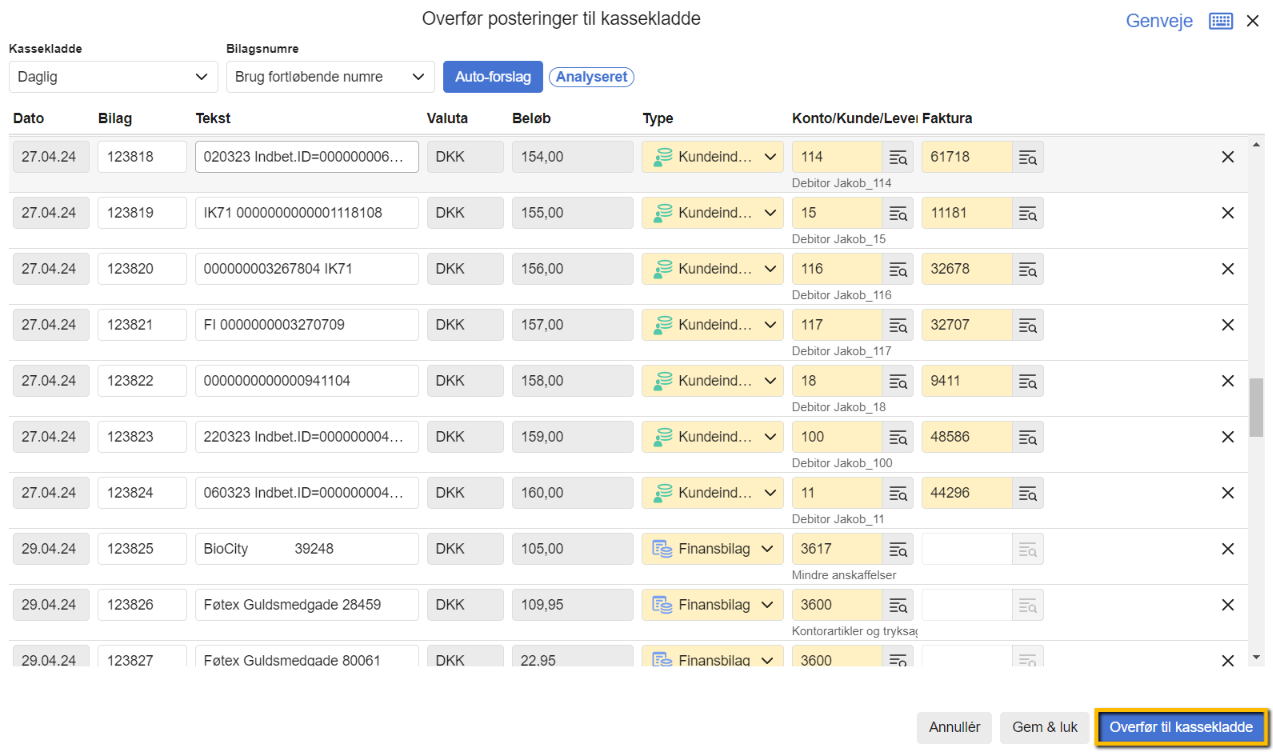Image resolution: width=1273 pixels, height=754 pixels.
Task: Expand the Kassekladde Daglig dropdown
Action: 113,77
